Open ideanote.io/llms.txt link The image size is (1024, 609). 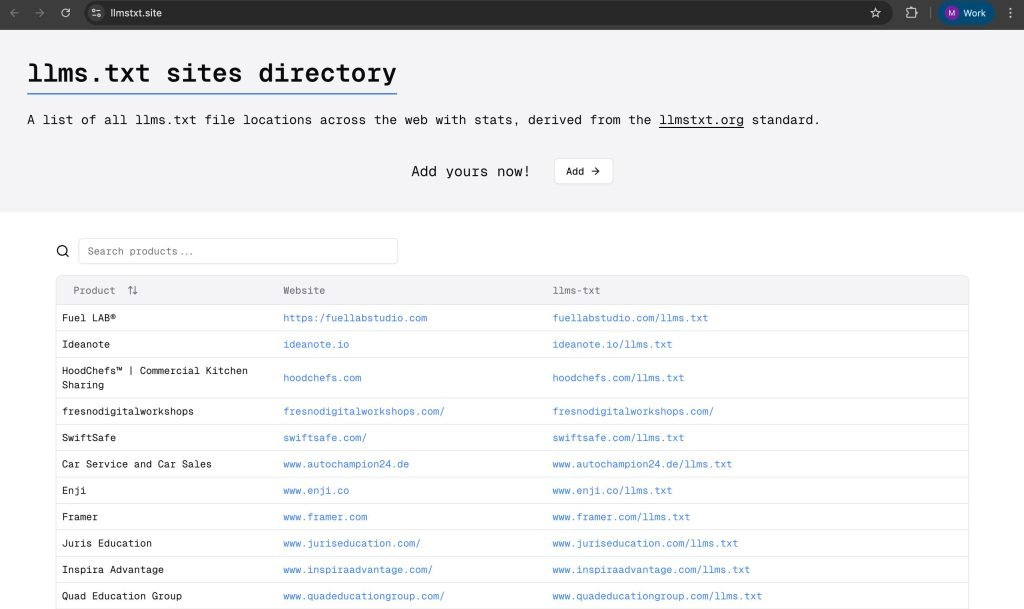(612, 344)
